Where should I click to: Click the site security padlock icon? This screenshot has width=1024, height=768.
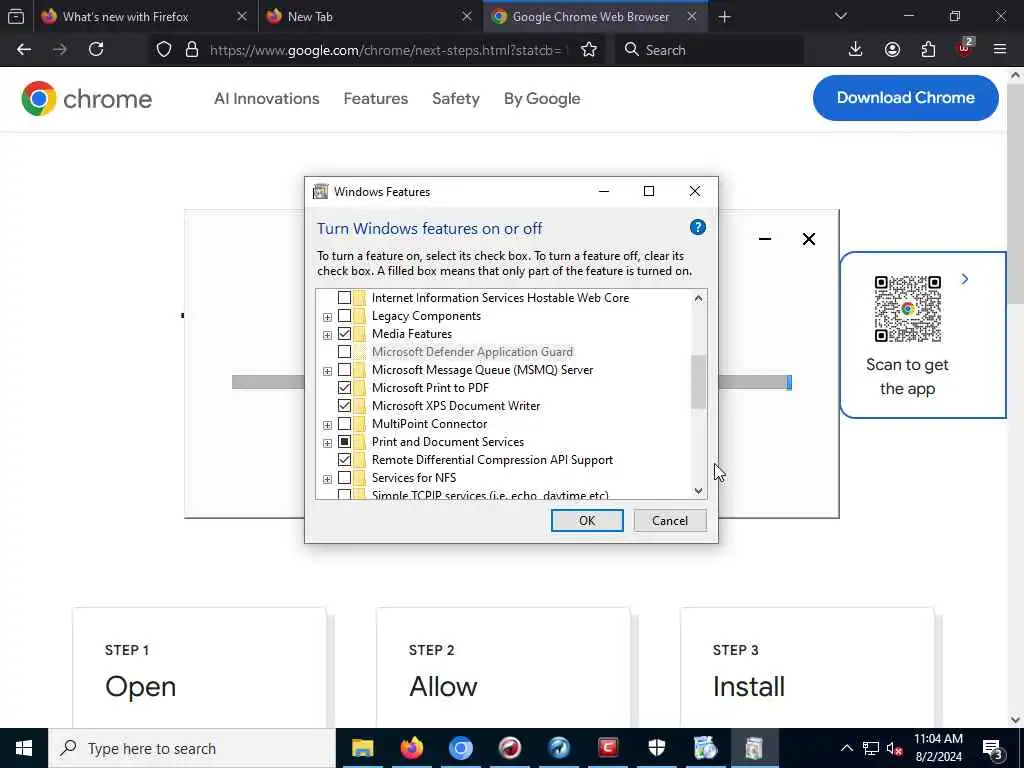191,50
